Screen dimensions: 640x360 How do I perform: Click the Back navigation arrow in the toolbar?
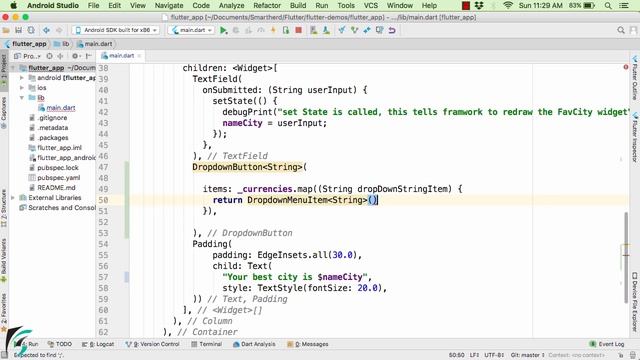pyautogui.click(x=47, y=30)
